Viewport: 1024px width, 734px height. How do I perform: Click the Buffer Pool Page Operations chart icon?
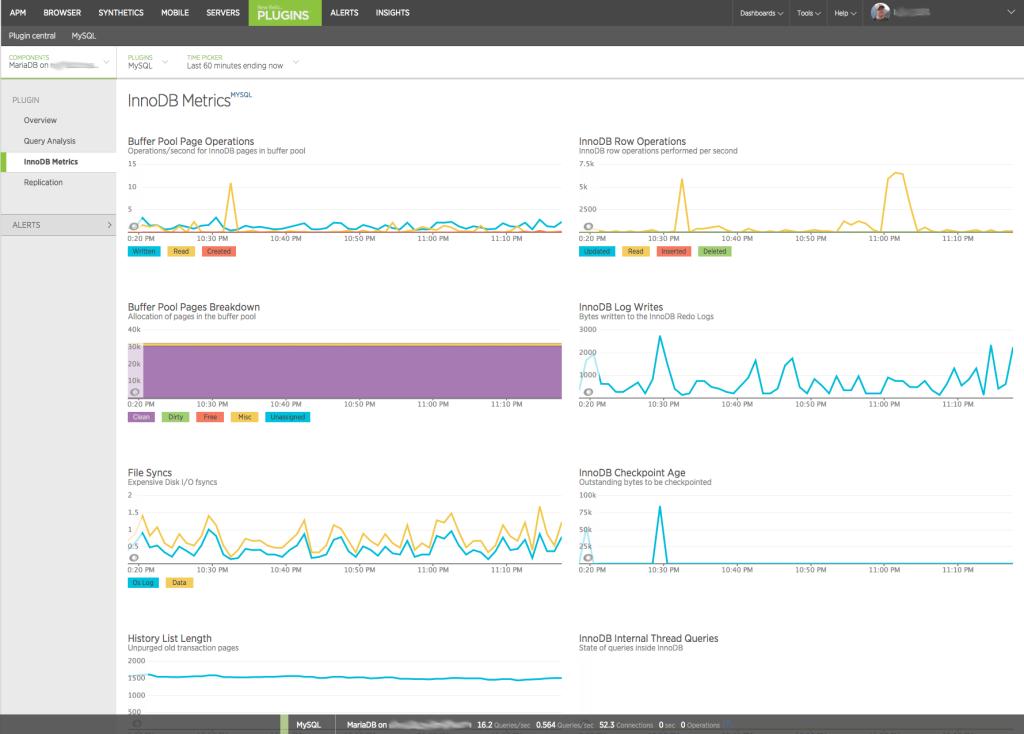(x=134, y=227)
